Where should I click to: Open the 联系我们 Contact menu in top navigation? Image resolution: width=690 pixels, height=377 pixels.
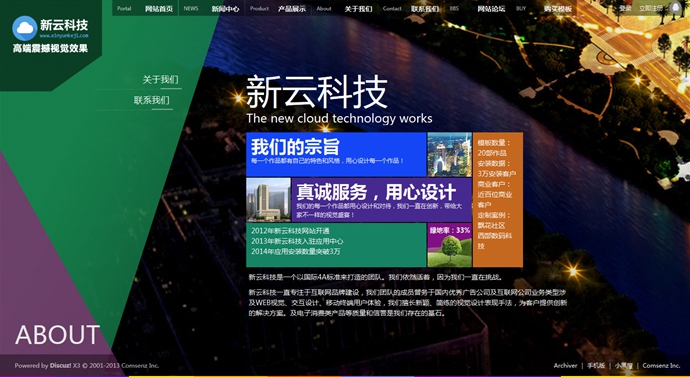pos(411,8)
